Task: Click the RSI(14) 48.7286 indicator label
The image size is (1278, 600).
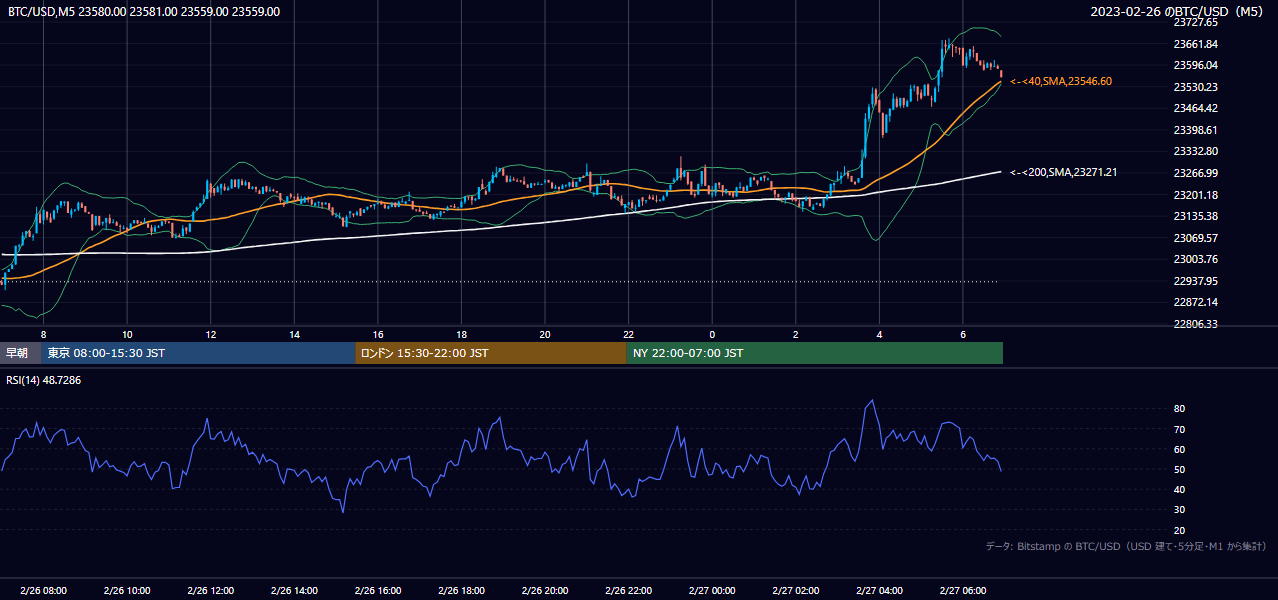Action: (44, 380)
